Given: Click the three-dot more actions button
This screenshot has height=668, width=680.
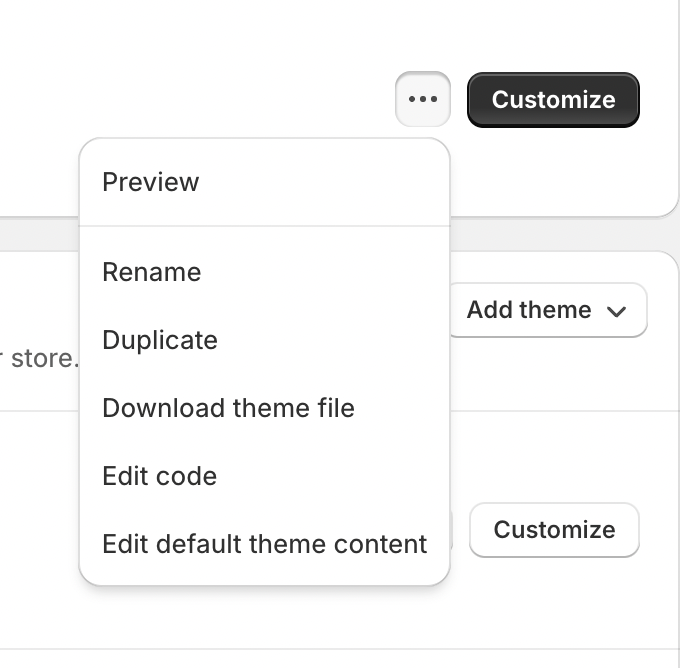Looking at the screenshot, I should 423,99.
